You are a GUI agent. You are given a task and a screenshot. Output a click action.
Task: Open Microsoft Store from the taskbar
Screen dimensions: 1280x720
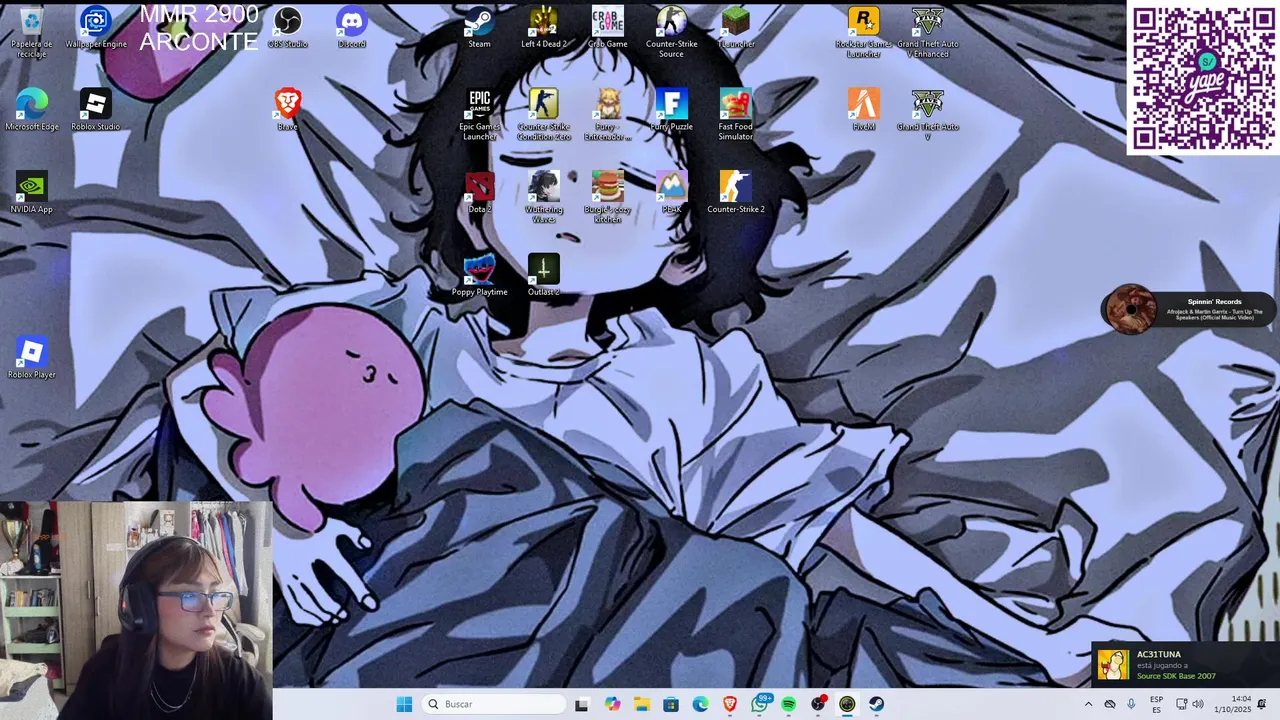(671, 704)
